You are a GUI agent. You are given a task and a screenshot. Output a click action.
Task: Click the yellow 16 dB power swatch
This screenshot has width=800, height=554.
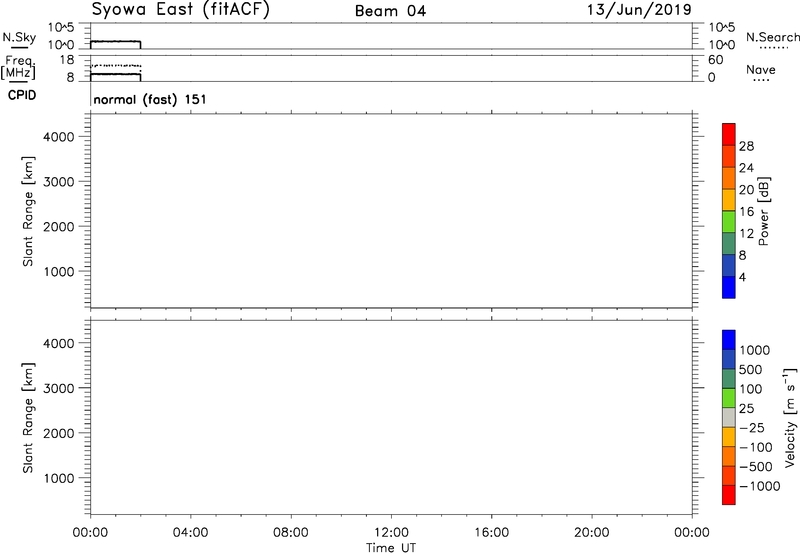click(729, 200)
